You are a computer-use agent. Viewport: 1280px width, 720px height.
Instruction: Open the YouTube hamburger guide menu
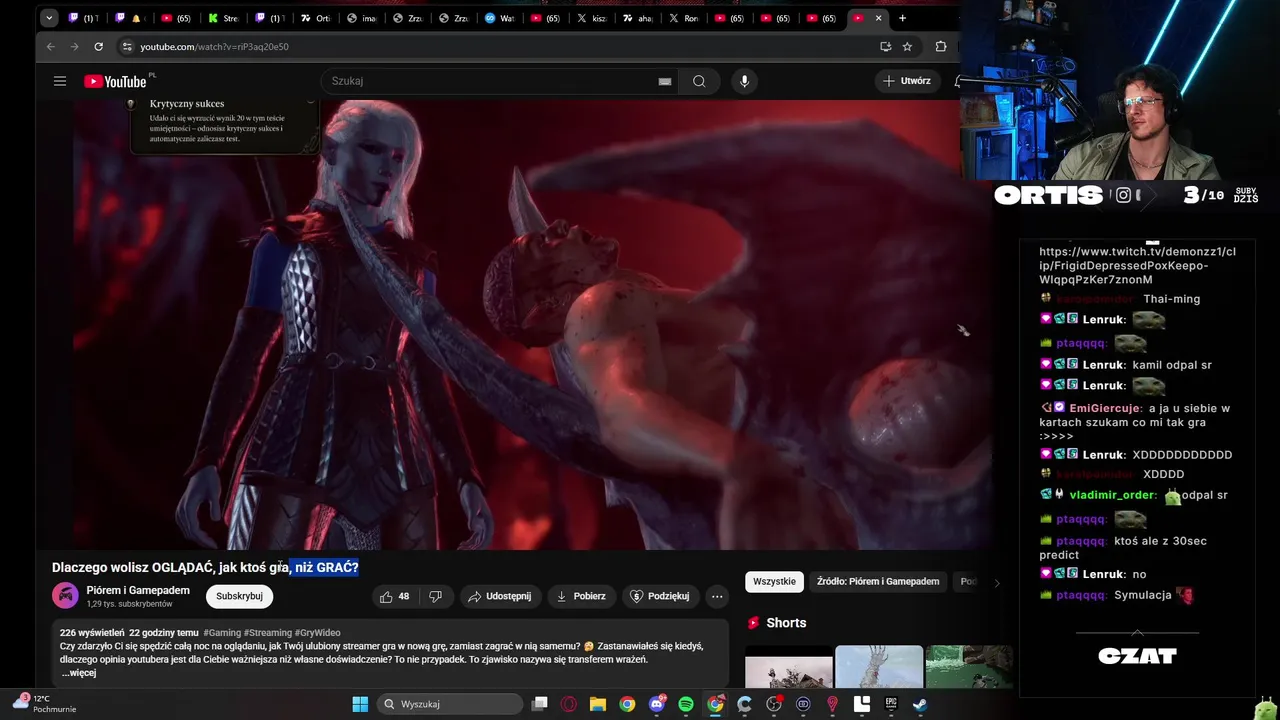coord(60,81)
